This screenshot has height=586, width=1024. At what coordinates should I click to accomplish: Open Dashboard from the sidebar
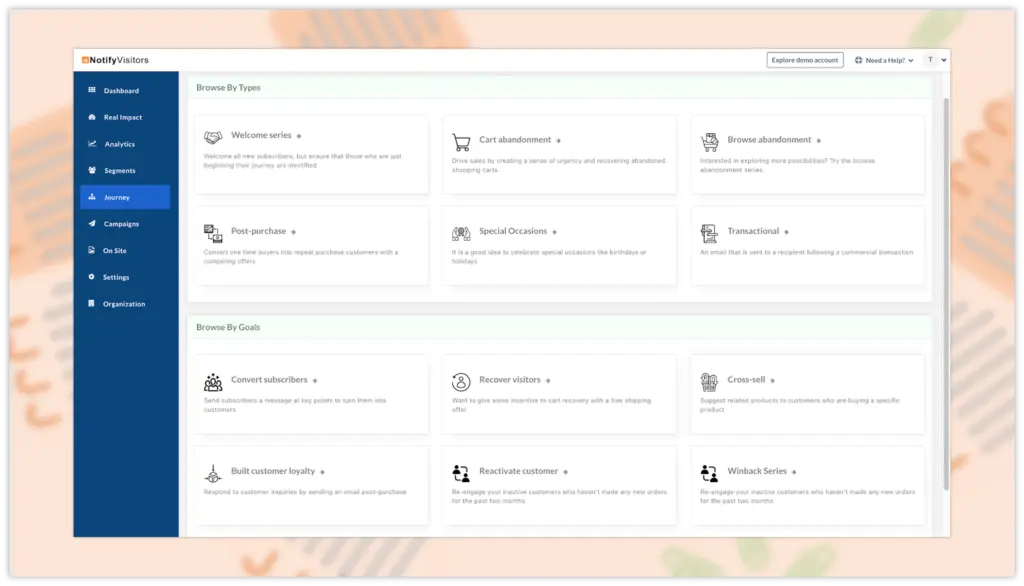pyautogui.click(x=121, y=91)
